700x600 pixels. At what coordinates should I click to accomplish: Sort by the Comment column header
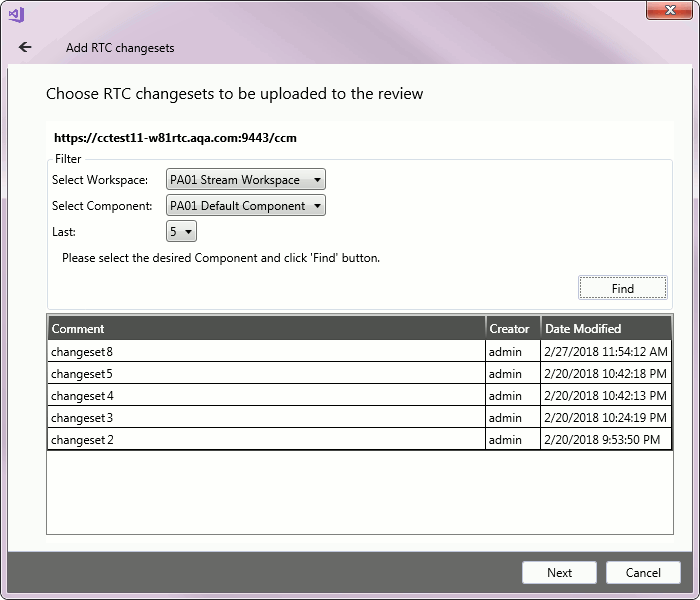pos(265,329)
